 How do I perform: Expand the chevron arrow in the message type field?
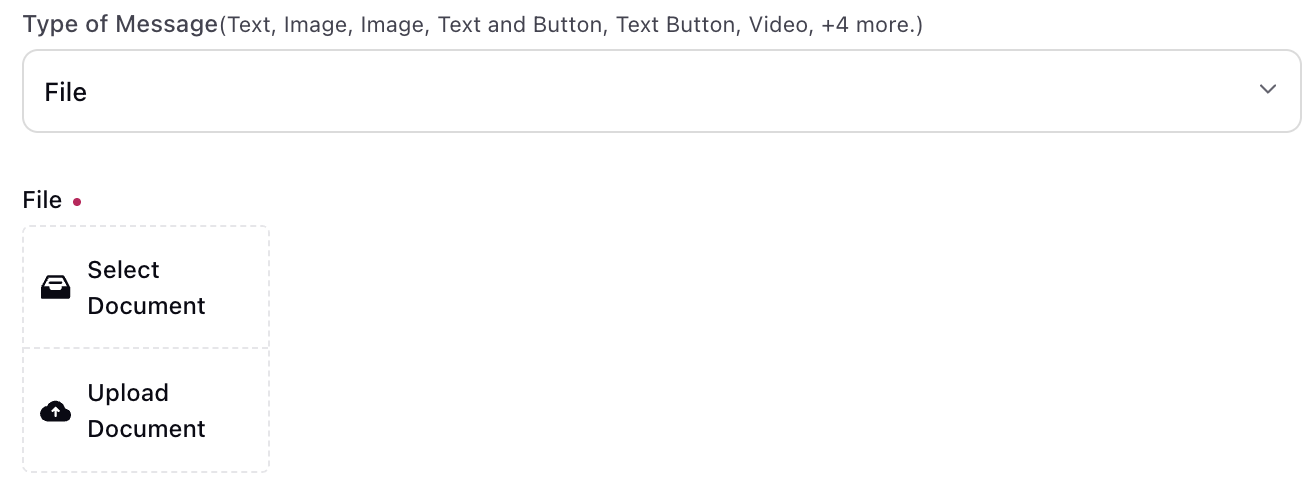coord(1268,90)
